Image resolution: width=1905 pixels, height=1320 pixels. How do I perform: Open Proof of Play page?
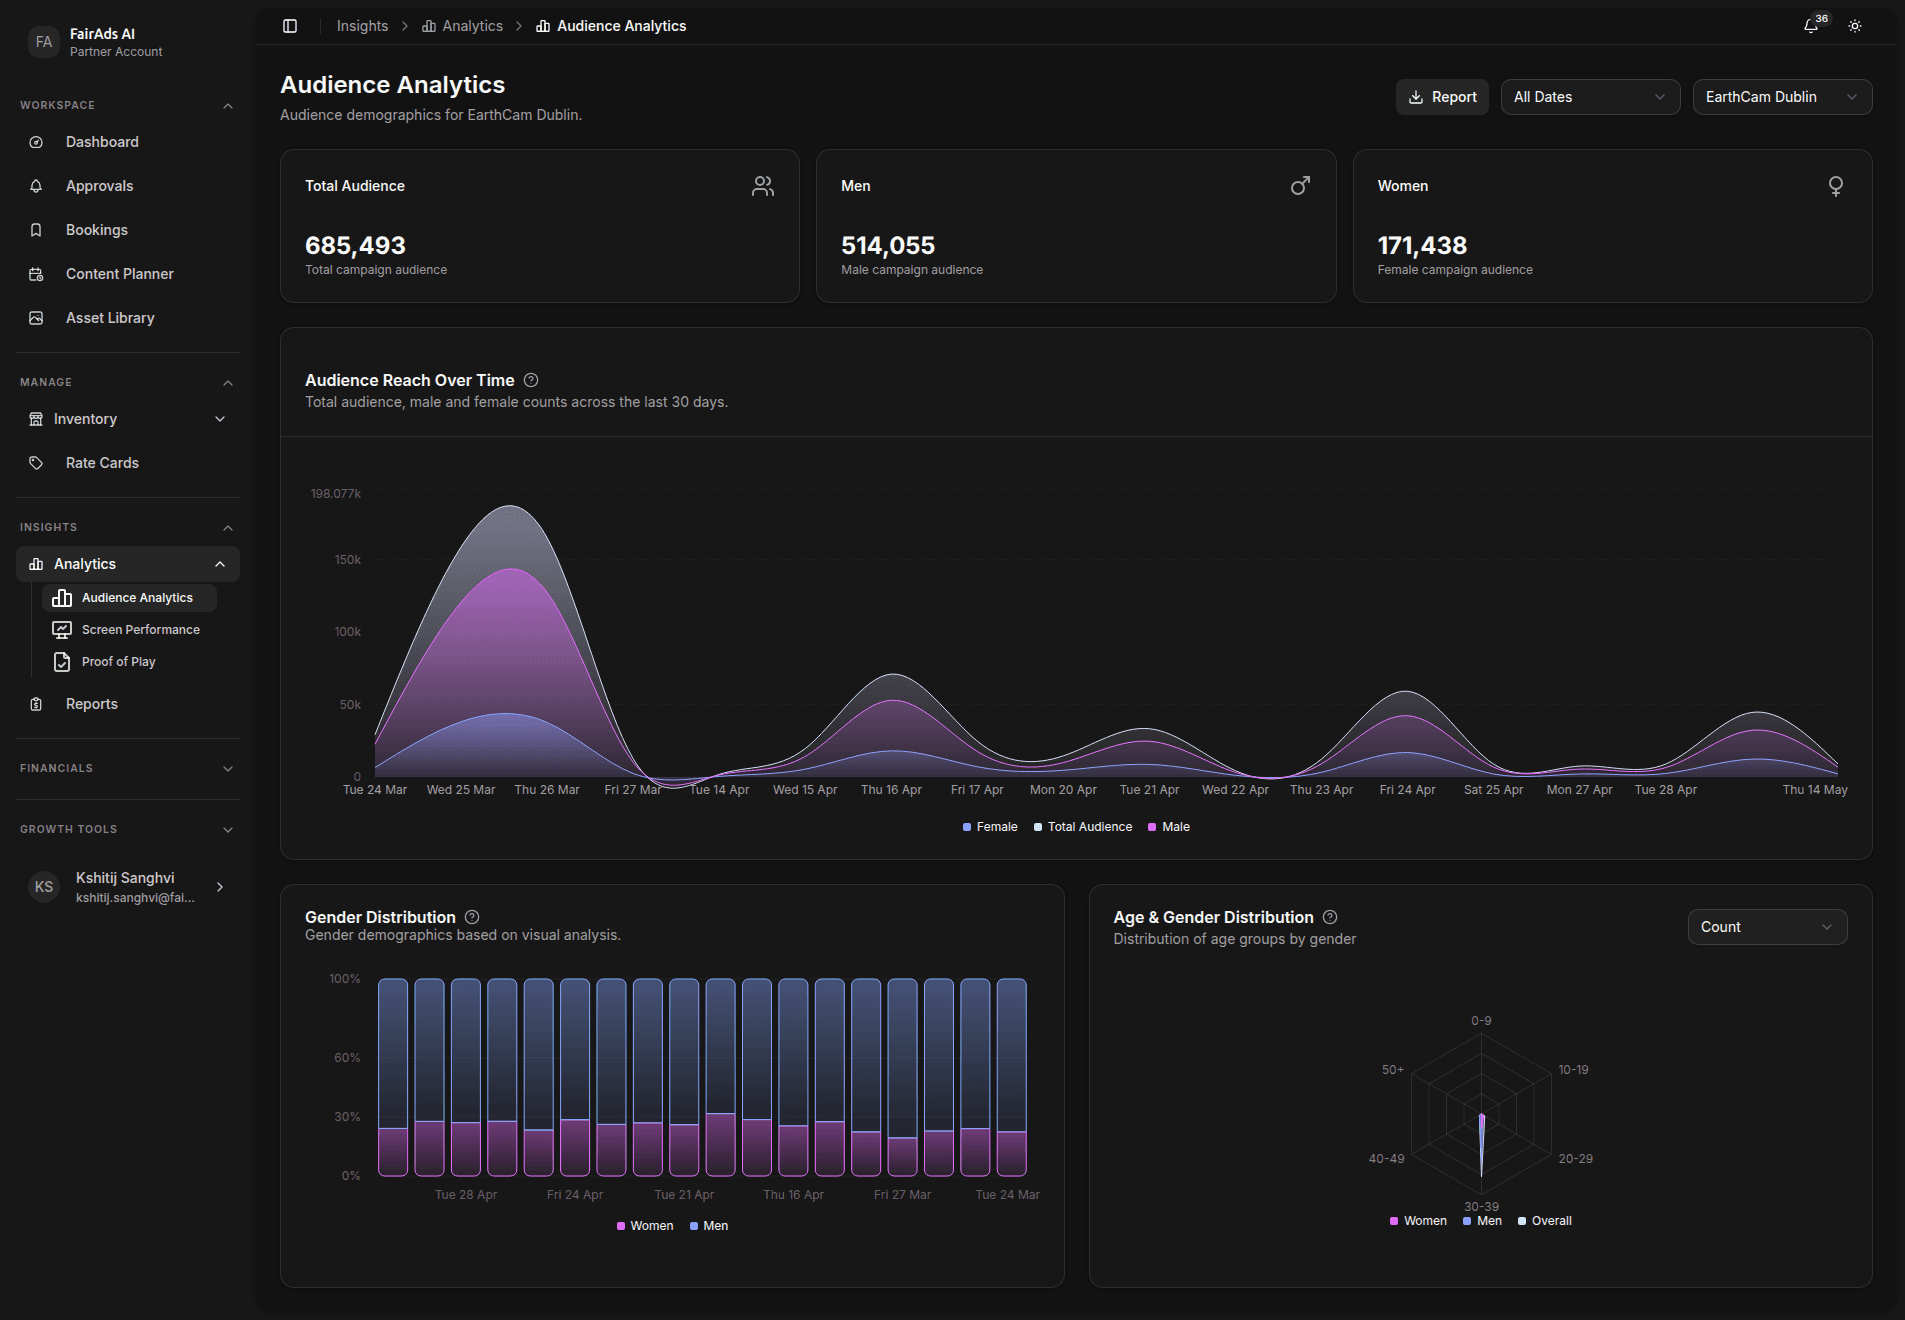coord(130,662)
